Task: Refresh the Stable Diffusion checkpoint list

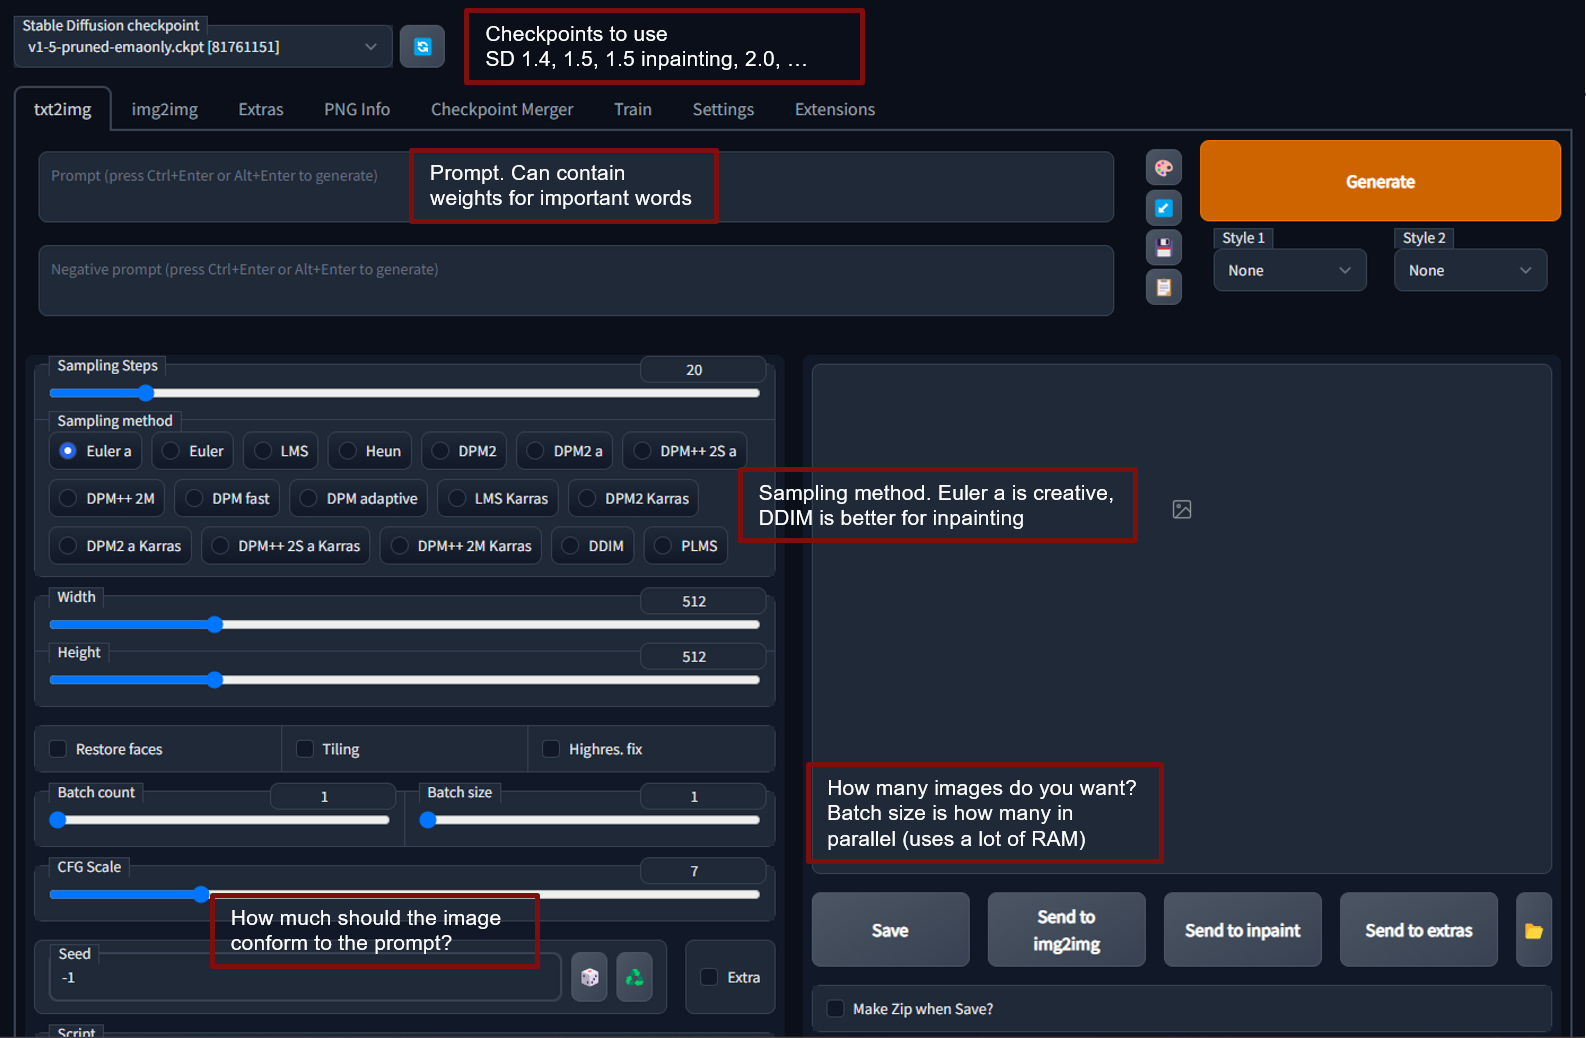Action: (422, 47)
